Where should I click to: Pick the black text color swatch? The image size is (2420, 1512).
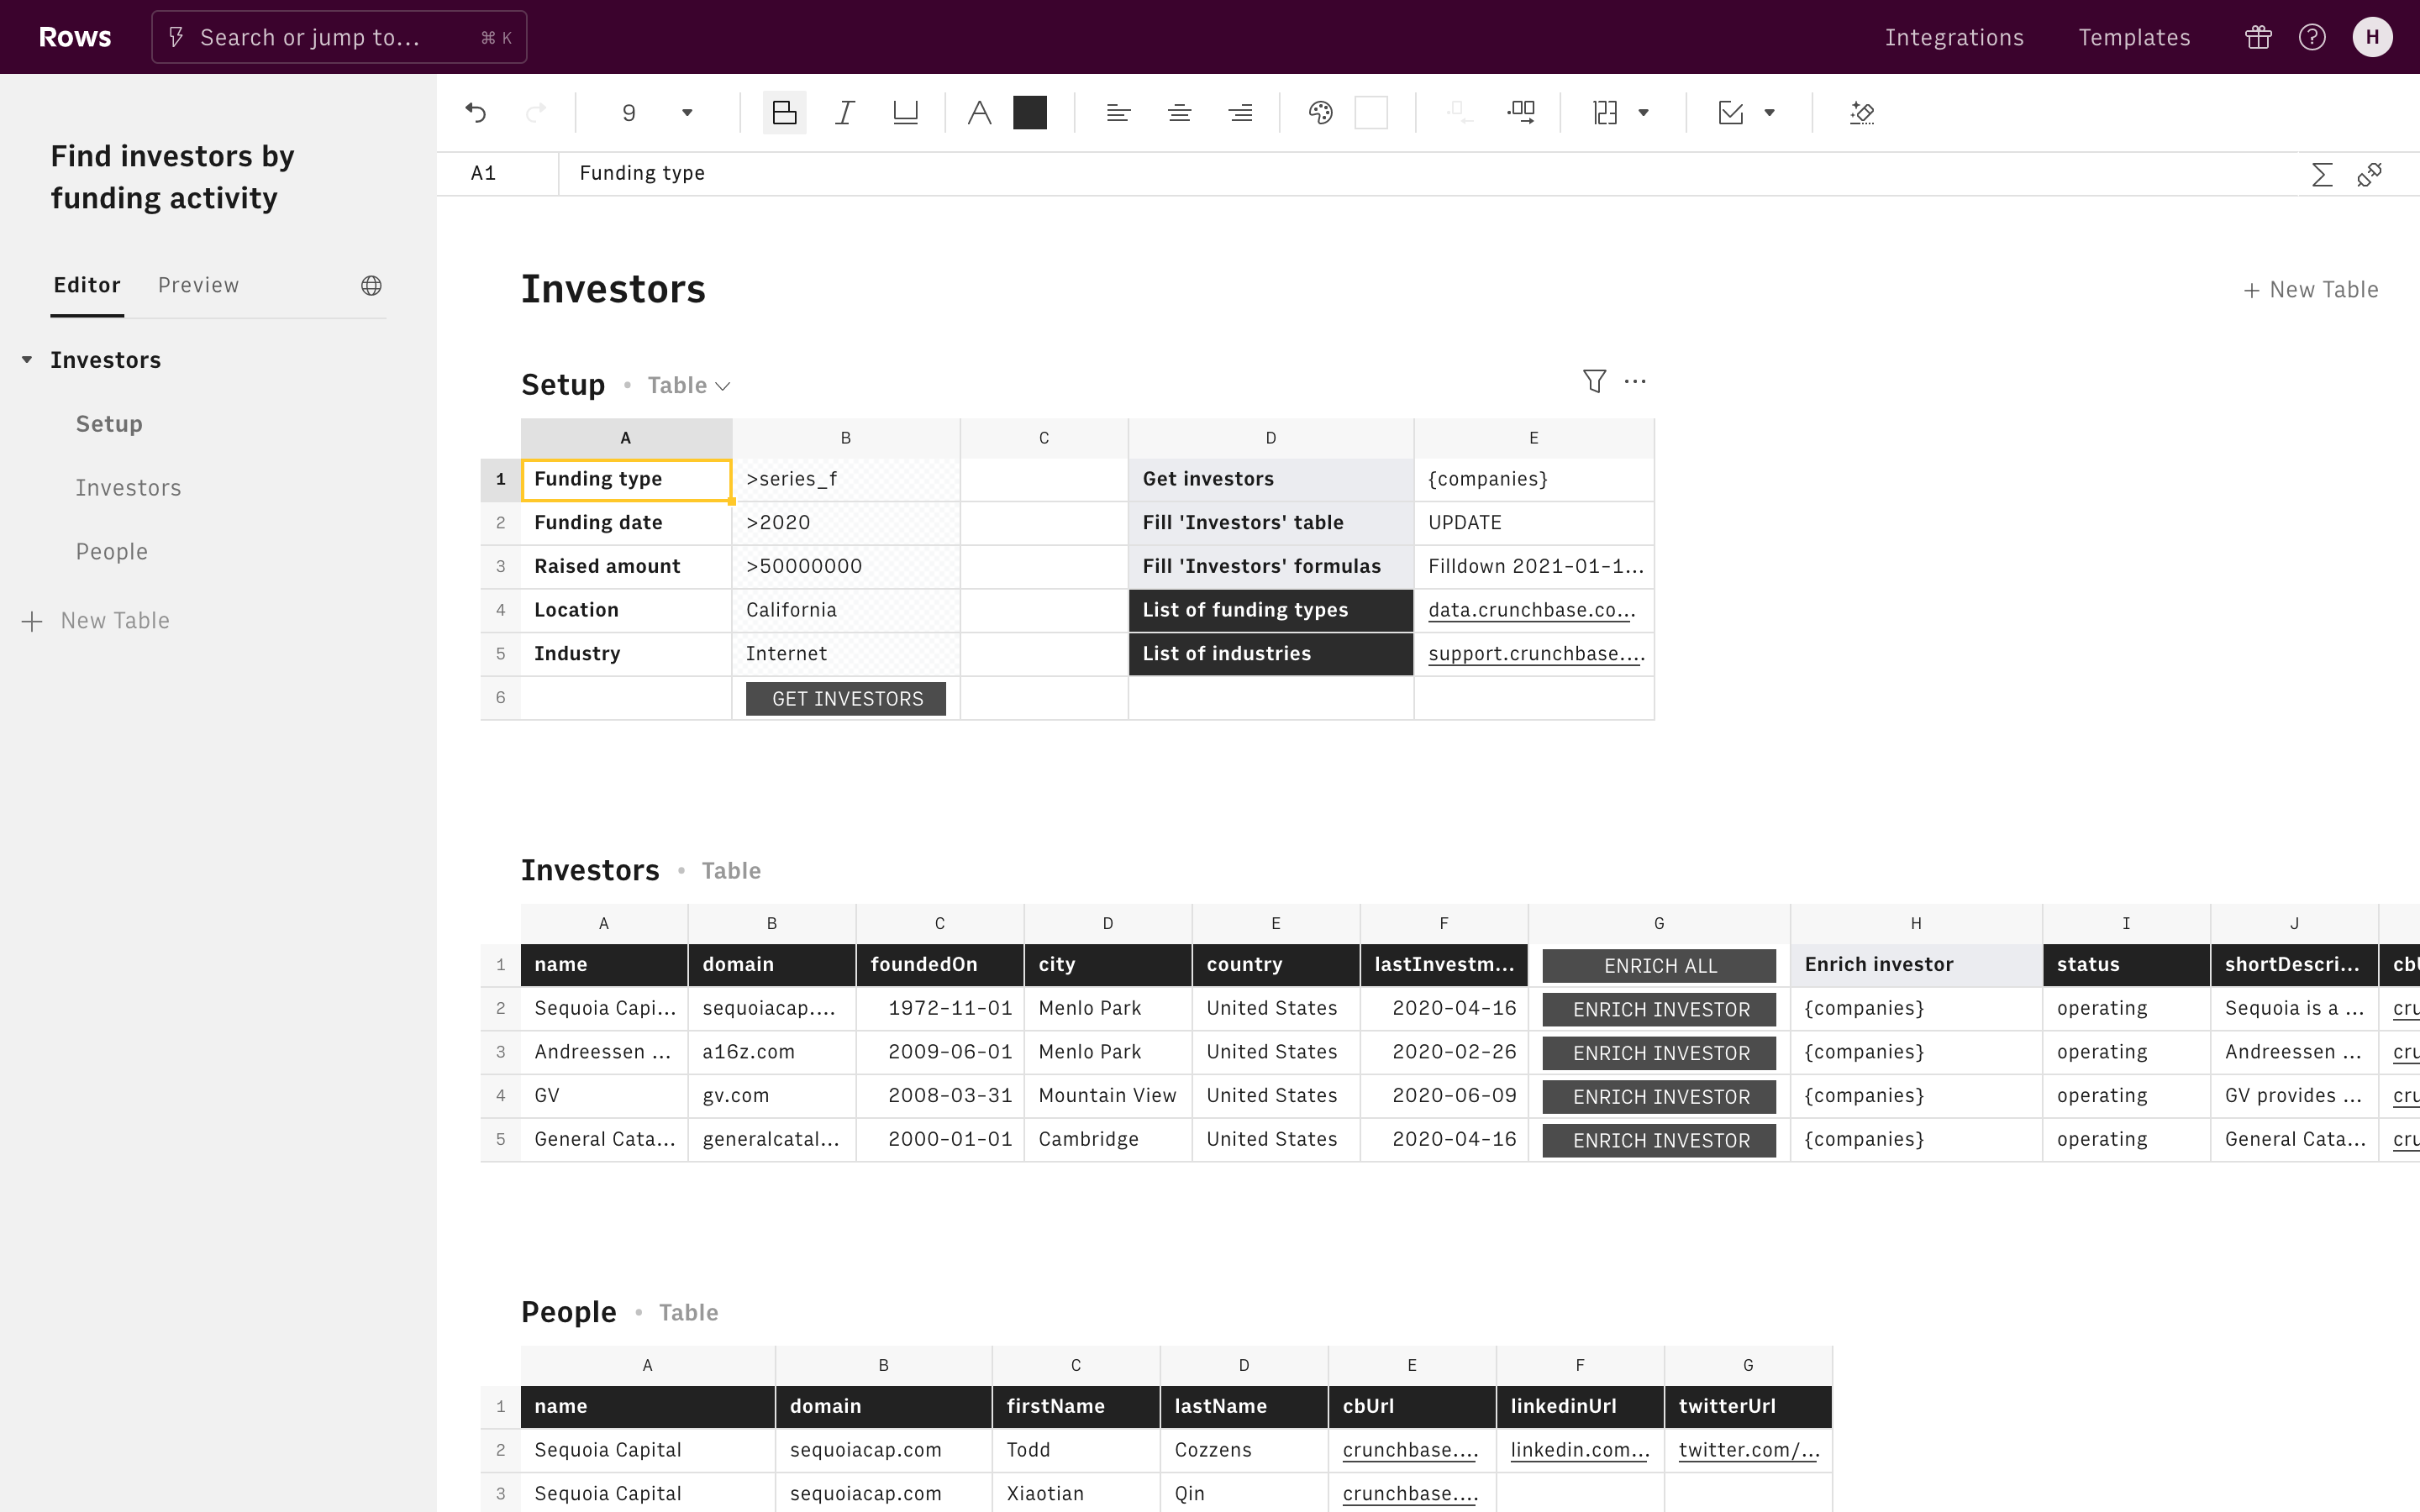(x=1030, y=113)
